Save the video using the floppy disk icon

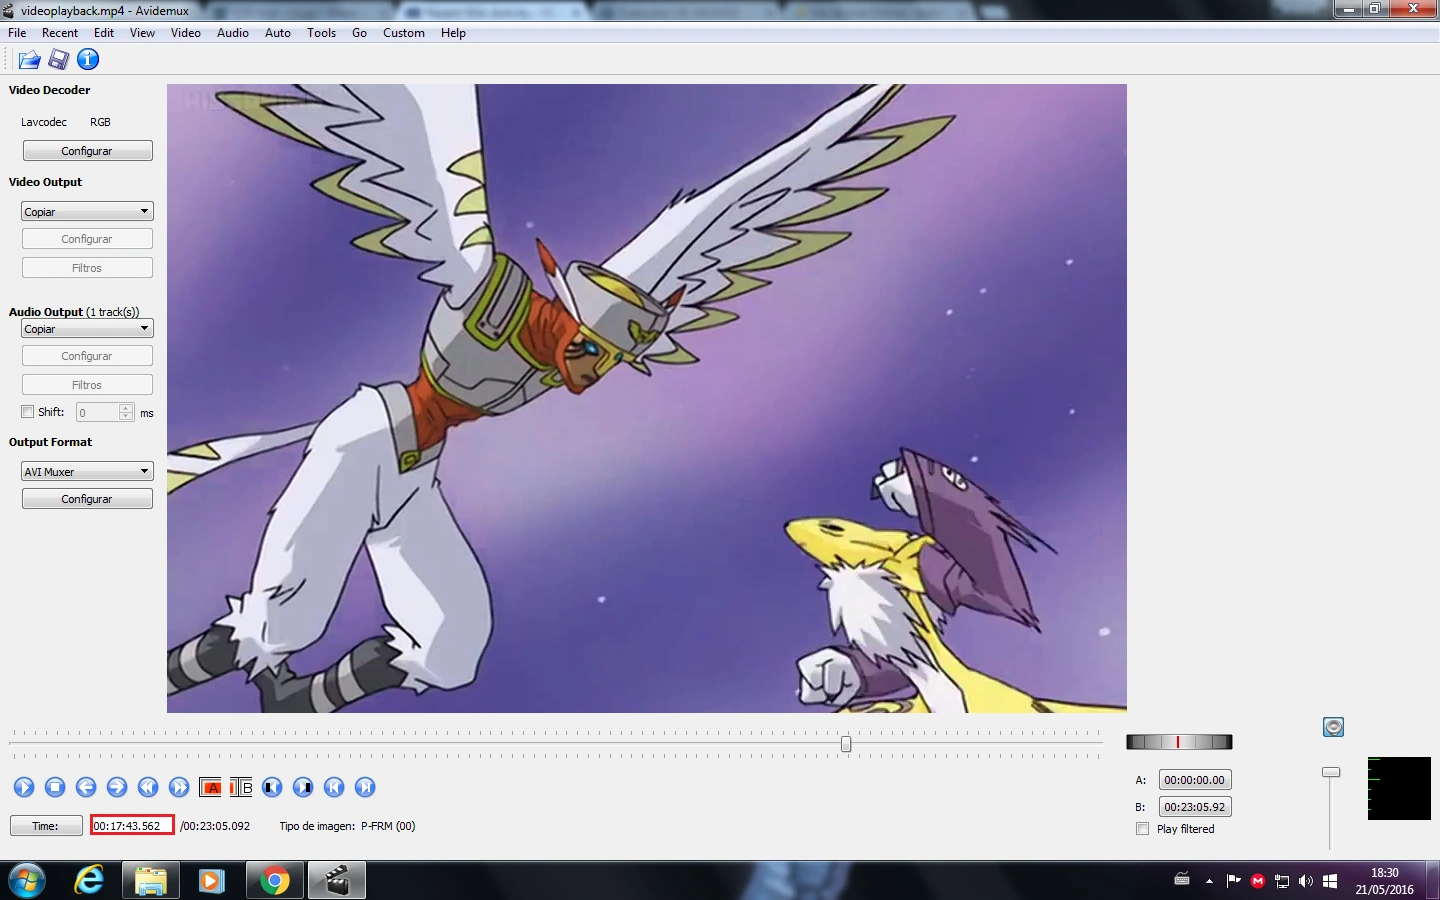point(59,60)
